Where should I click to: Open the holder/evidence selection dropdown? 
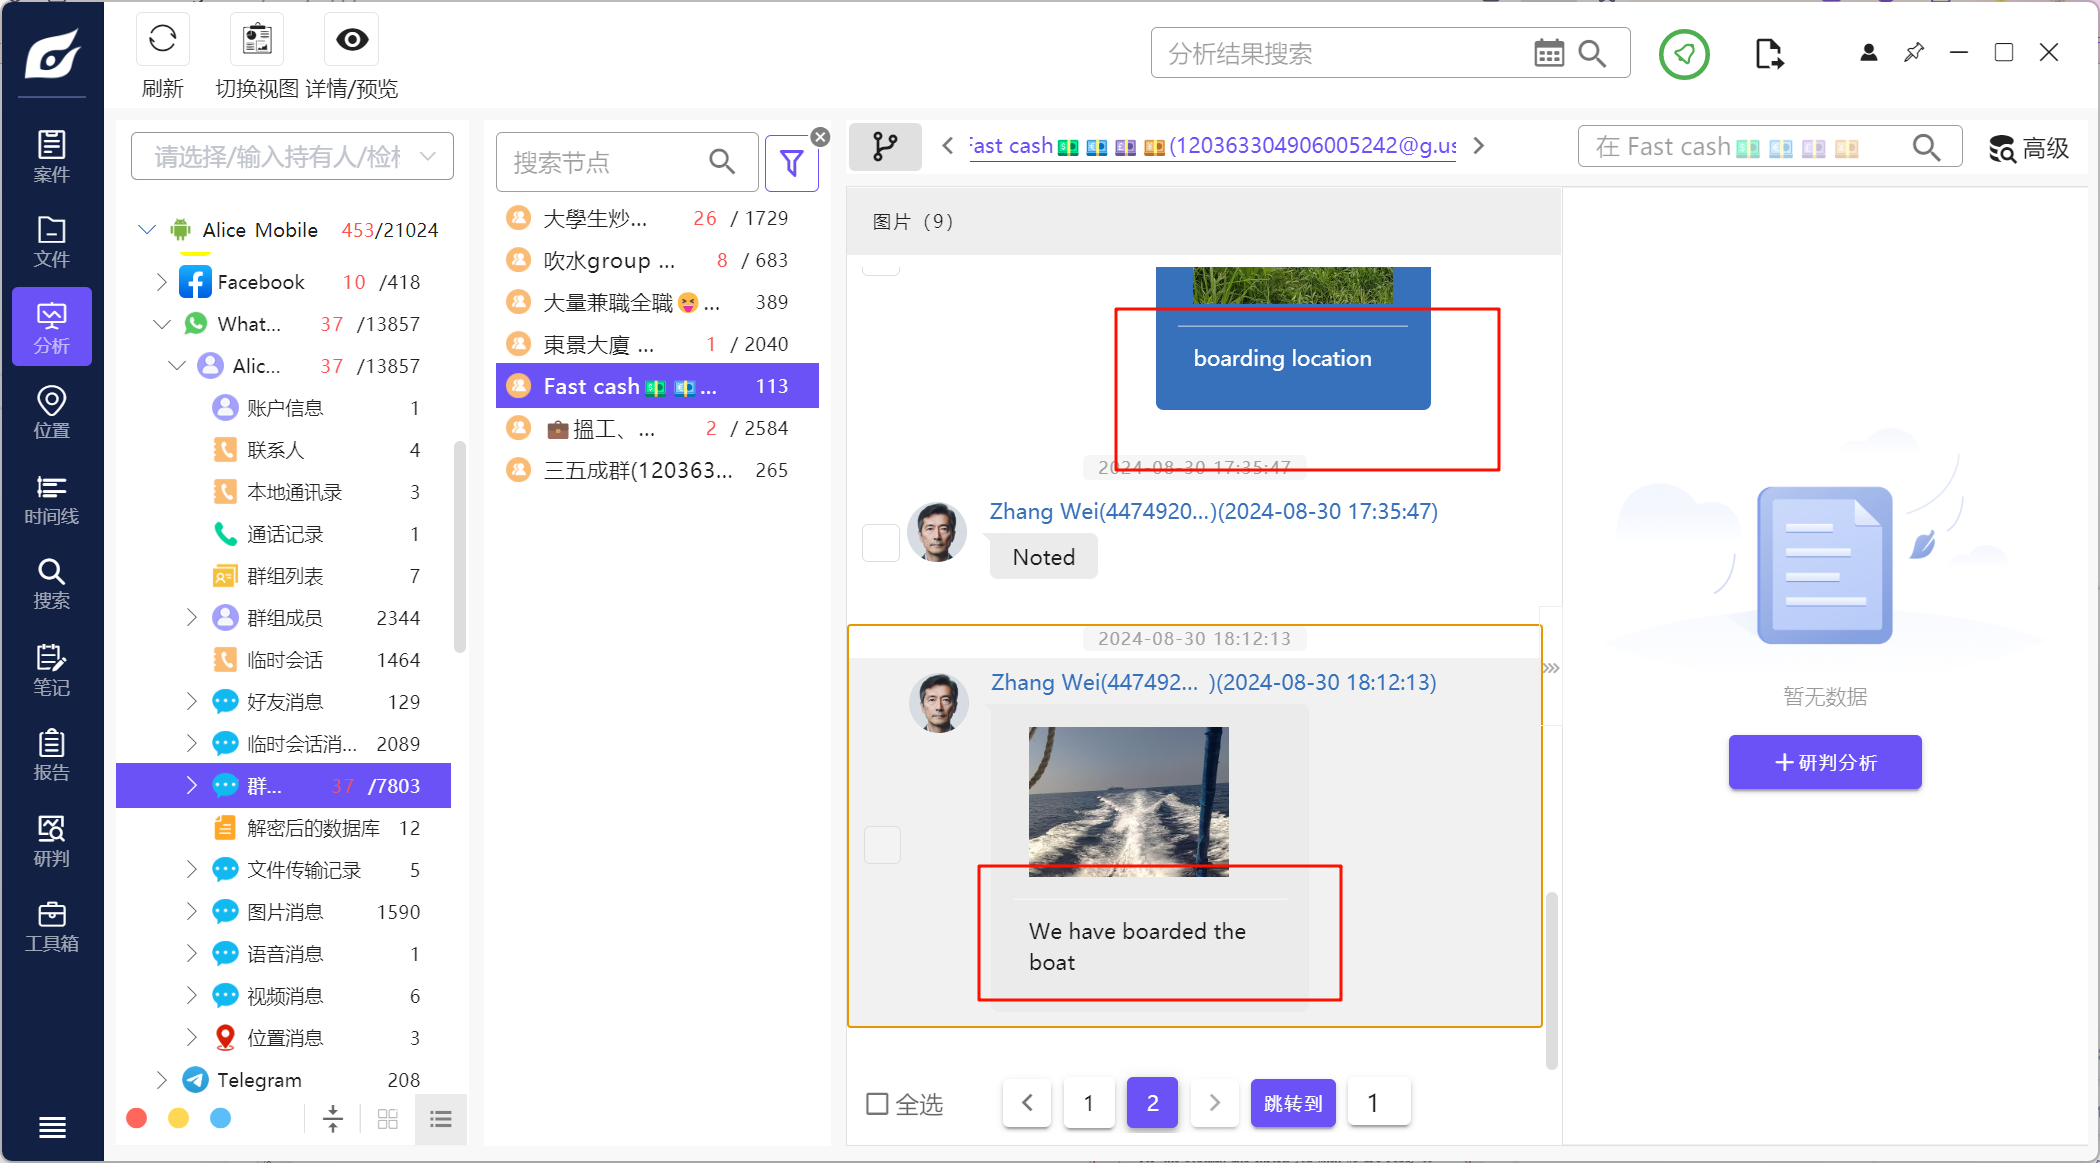pos(292,157)
